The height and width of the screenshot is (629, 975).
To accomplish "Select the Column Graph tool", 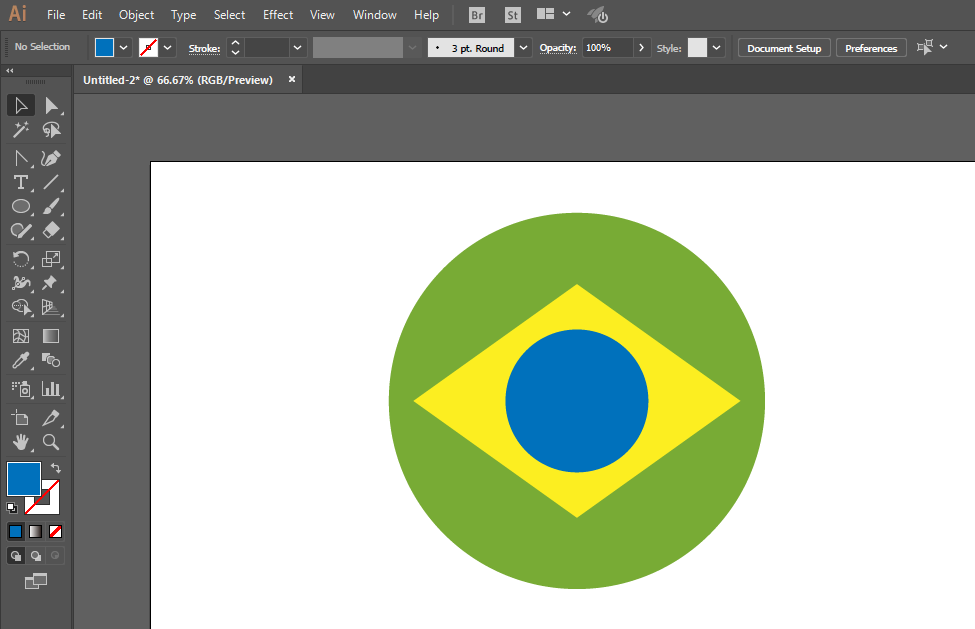I will pyautogui.click(x=51, y=389).
